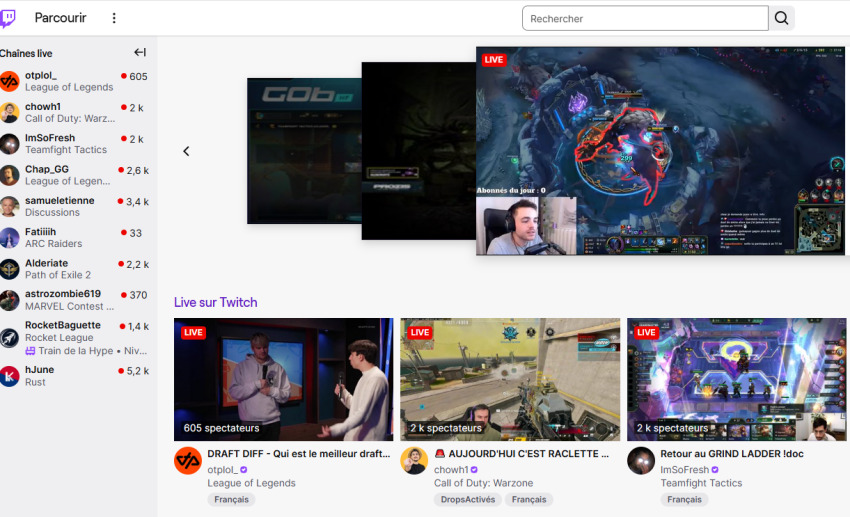Open astrozombie619 avatar in sidebar
Viewport: 850px width, 517px height.
coord(9,300)
